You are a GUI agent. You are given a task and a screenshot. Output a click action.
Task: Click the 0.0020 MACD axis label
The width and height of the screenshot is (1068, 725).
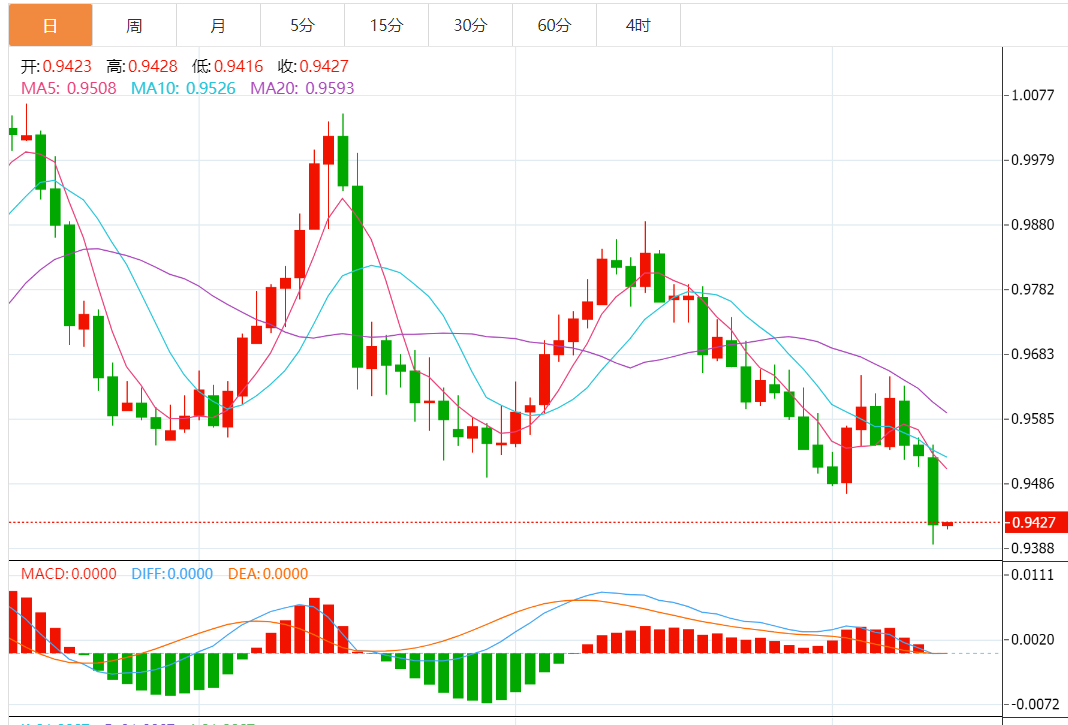[x=1034, y=639]
